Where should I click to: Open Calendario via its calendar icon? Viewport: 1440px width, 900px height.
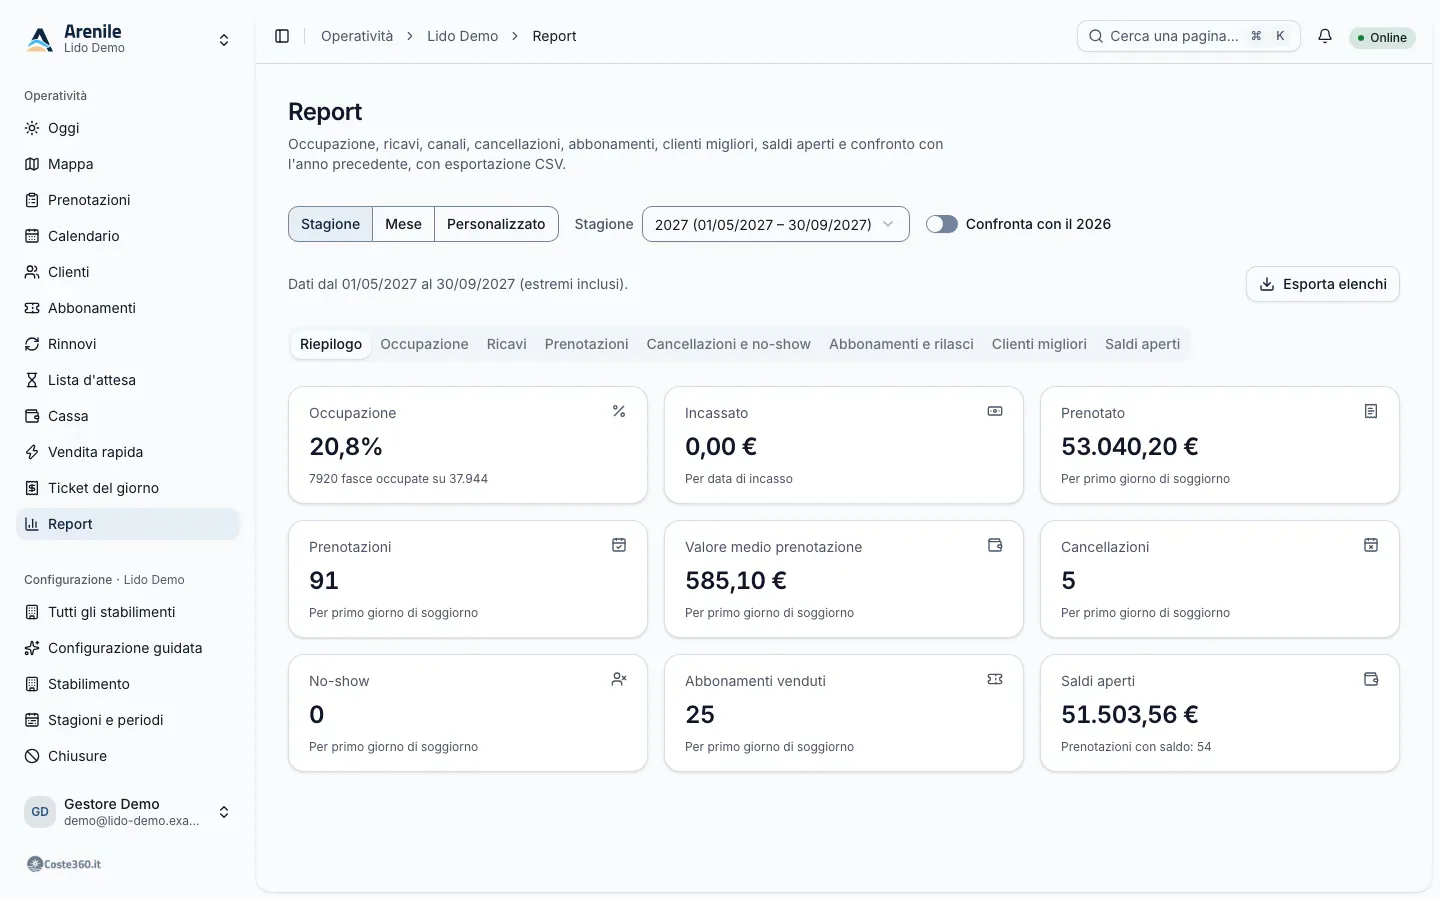point(32,236)
